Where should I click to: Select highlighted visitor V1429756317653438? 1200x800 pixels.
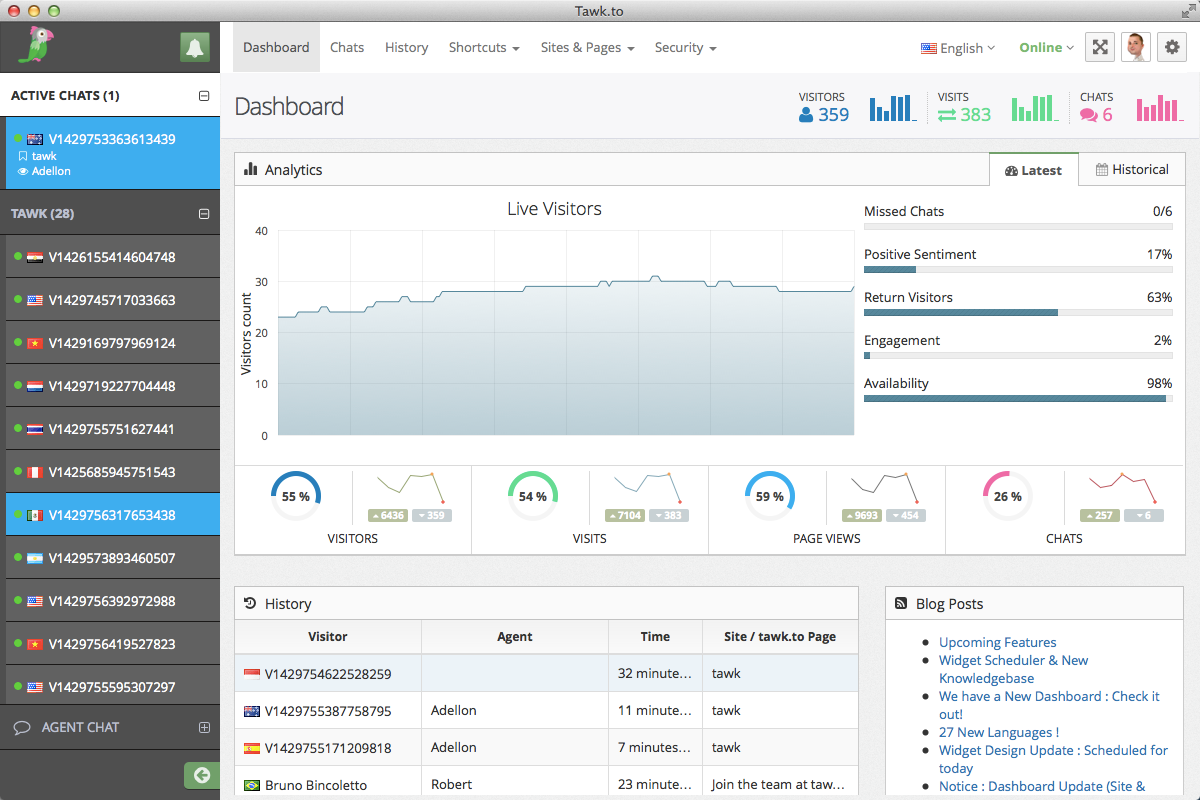pyautogui.click(x=112, y=515)
